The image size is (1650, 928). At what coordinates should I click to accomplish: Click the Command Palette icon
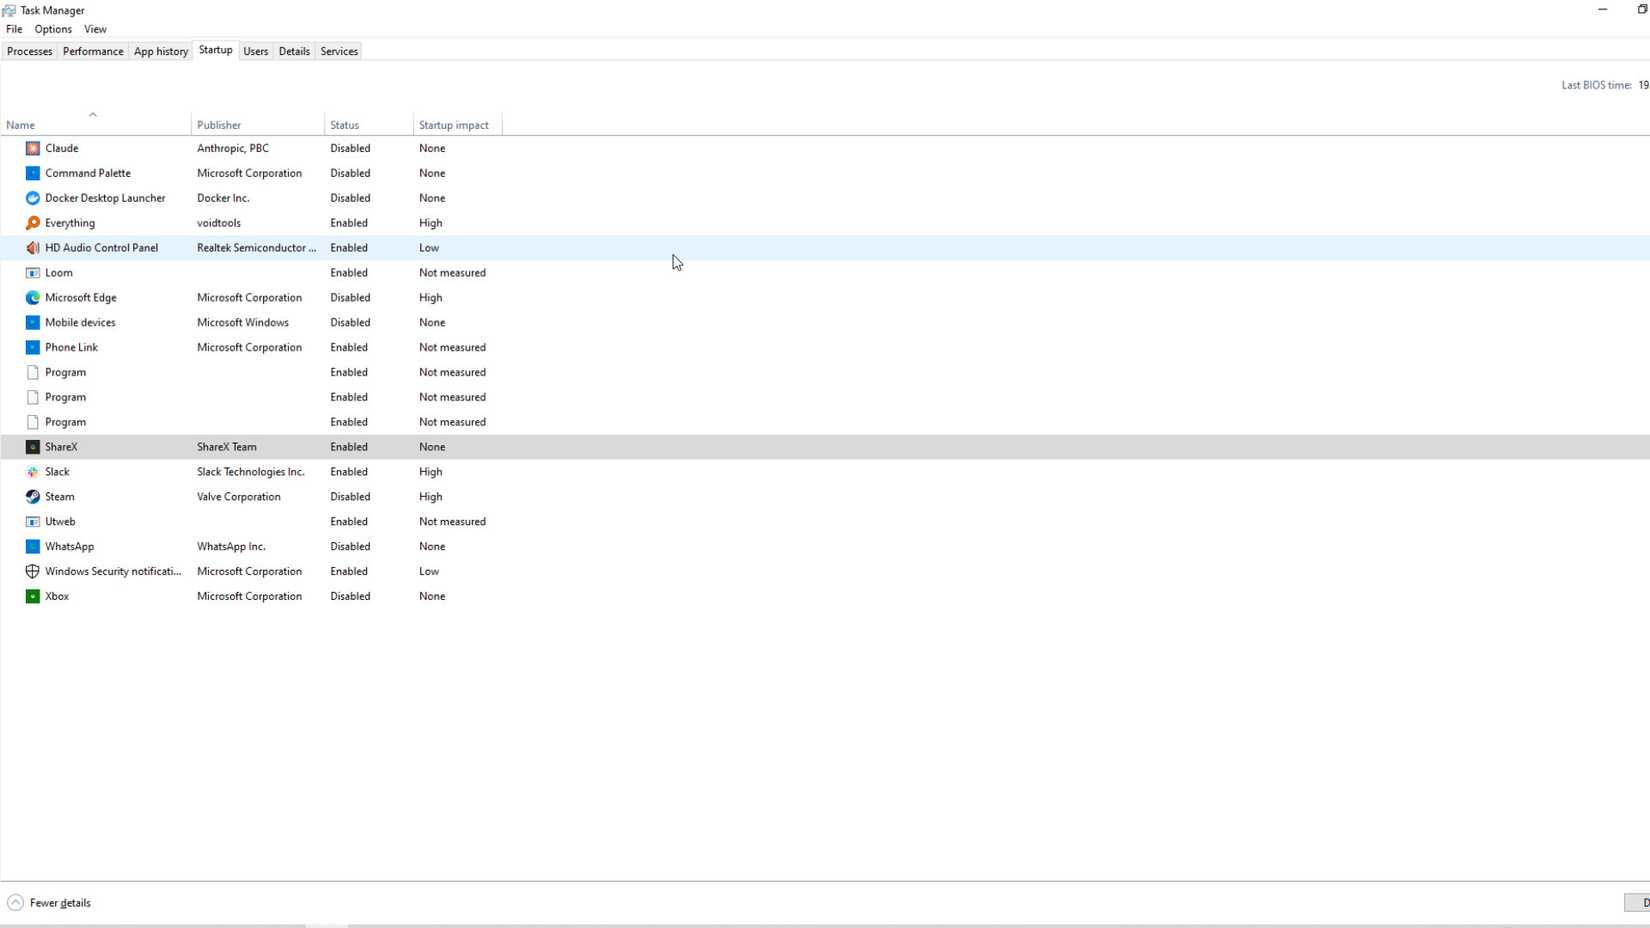(x=33, y=173)
